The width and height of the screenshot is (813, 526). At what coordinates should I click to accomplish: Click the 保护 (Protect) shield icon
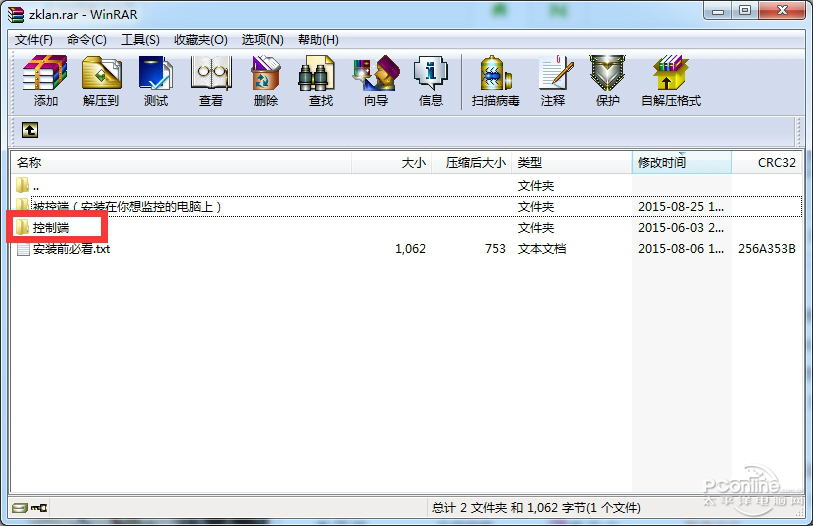607,73
